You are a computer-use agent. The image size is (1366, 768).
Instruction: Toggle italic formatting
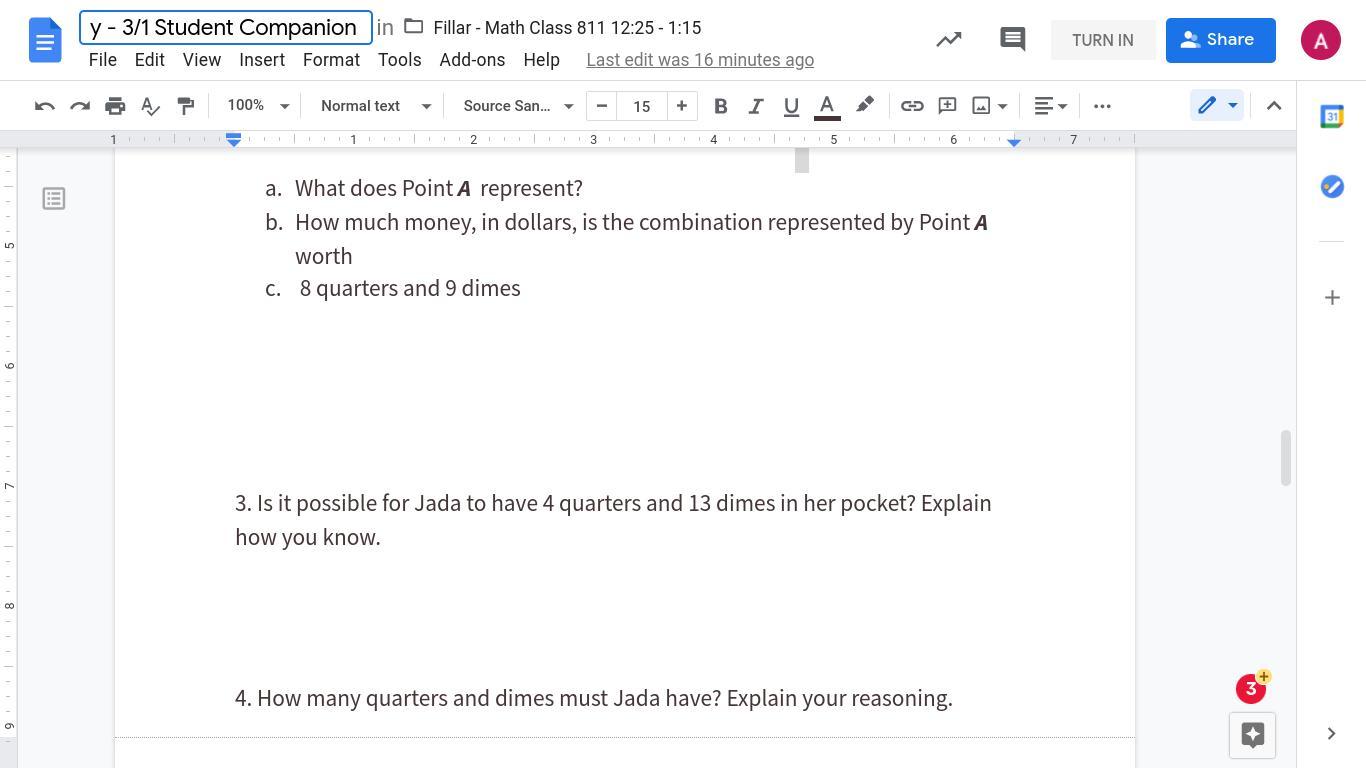755,106
